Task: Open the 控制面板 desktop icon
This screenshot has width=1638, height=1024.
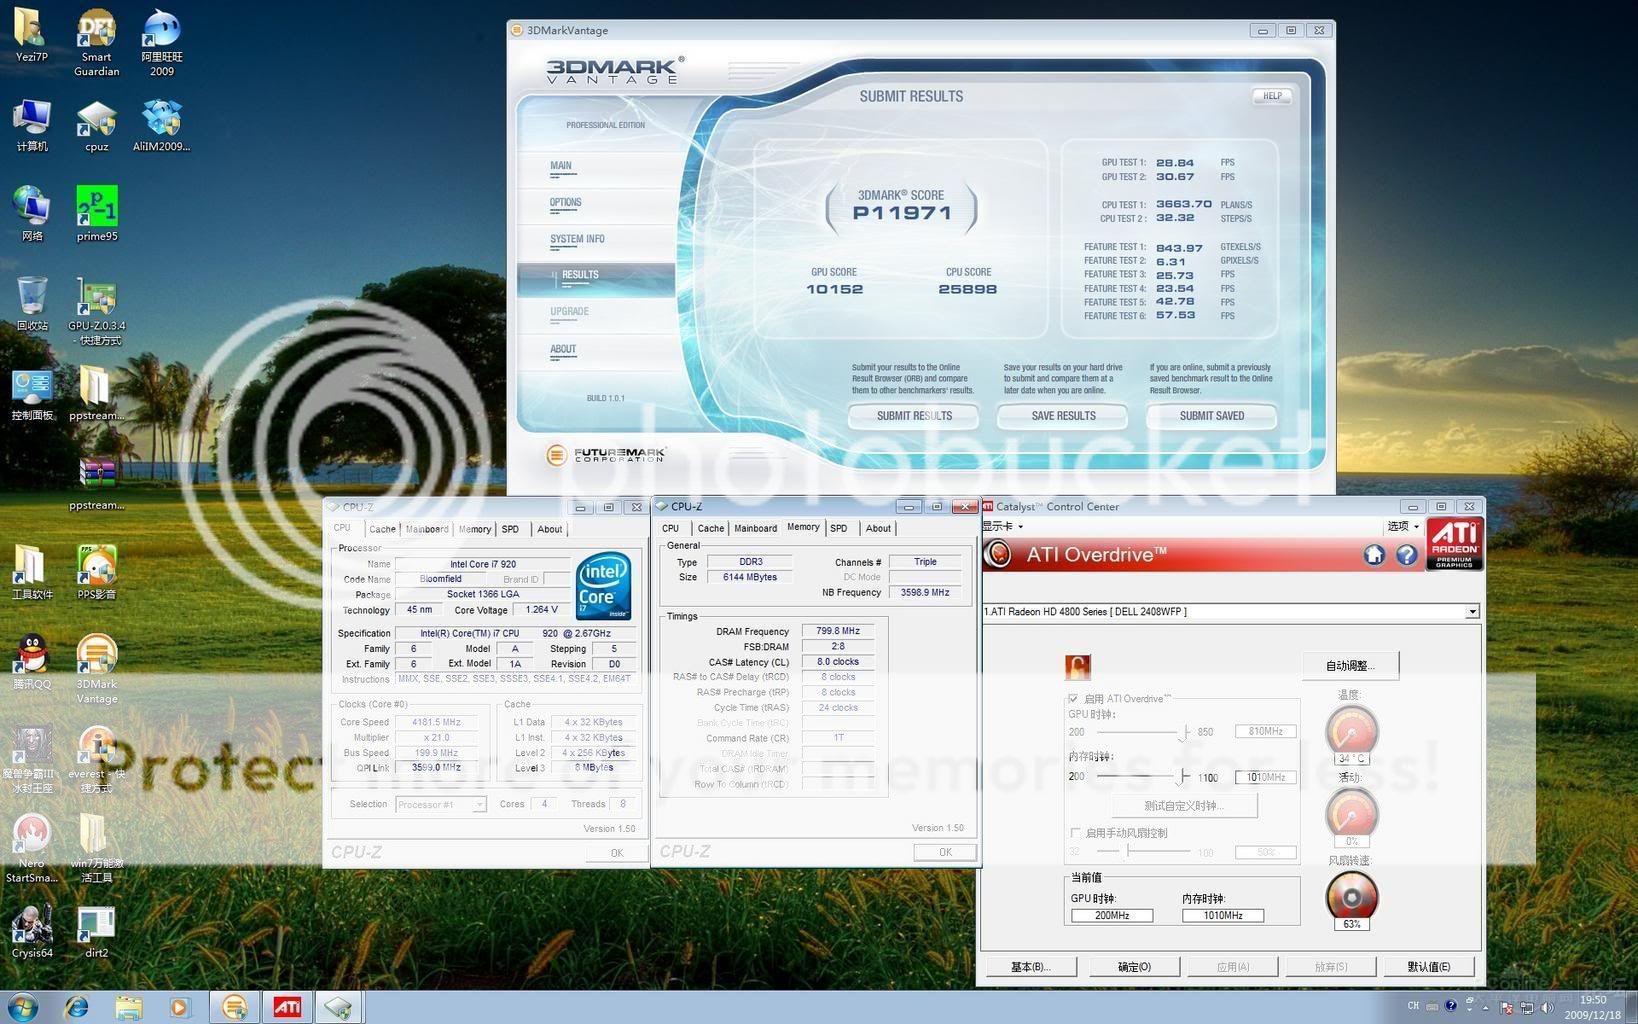Action: click(x=32, y=394)
